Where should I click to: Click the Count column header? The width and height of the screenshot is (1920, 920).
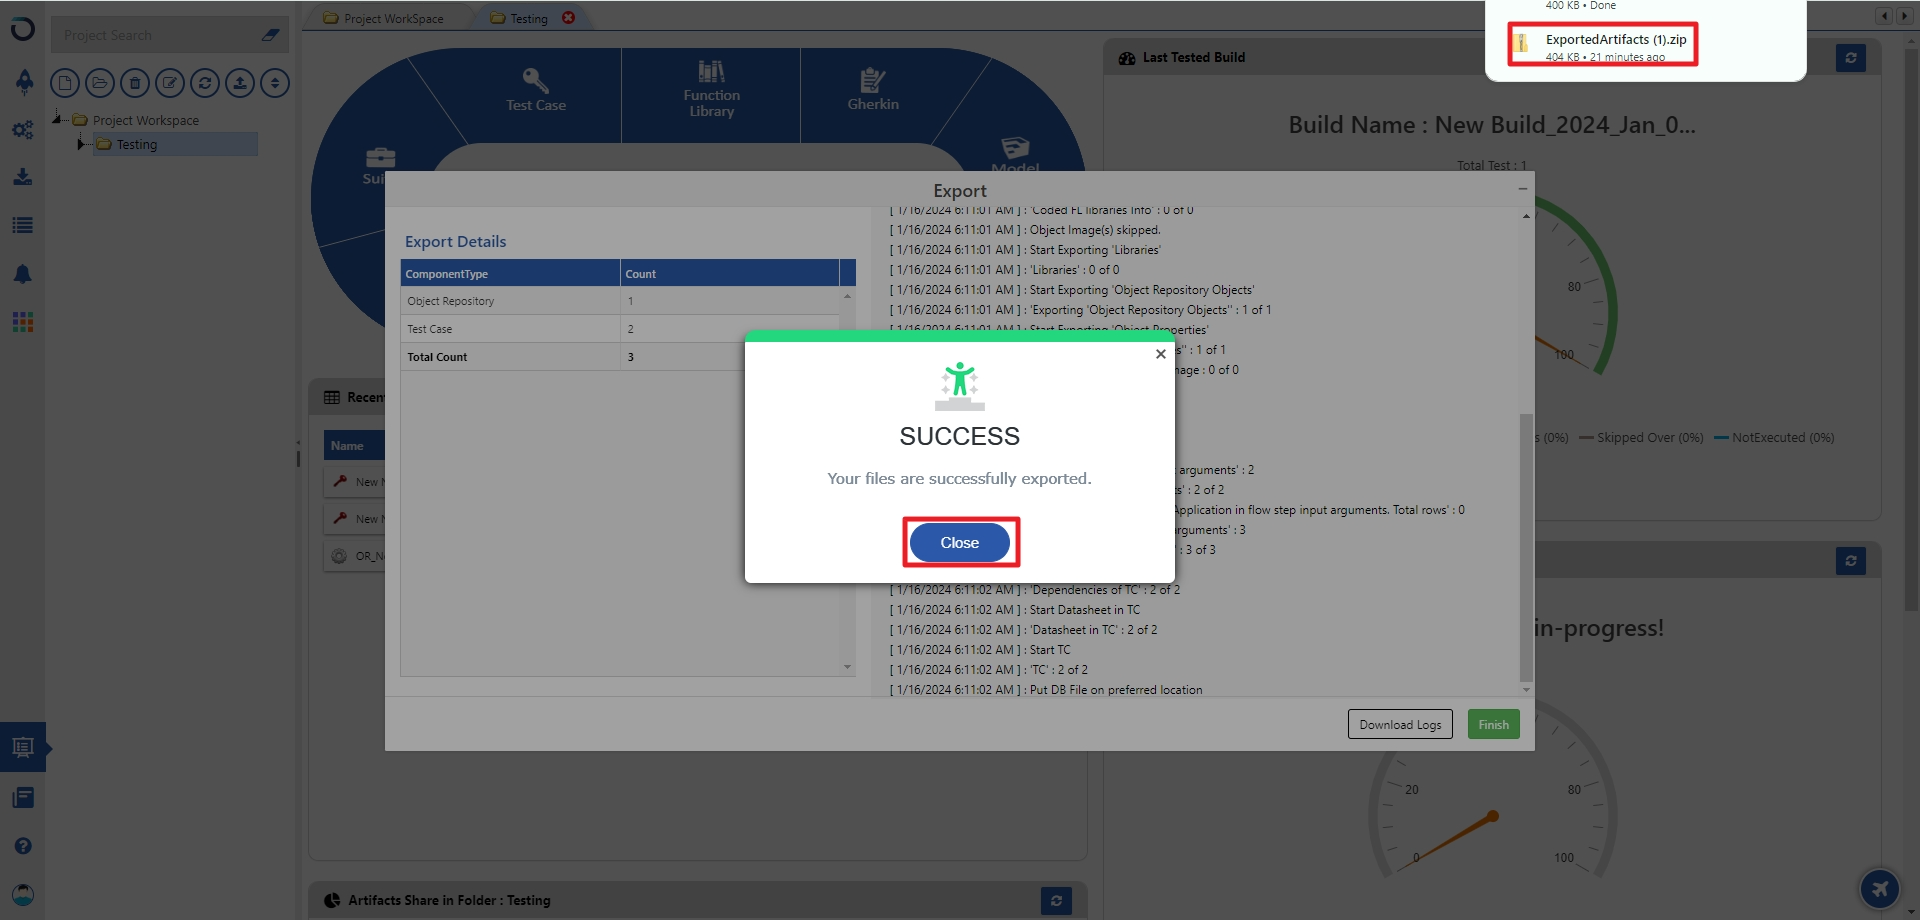tap(730, 274)
